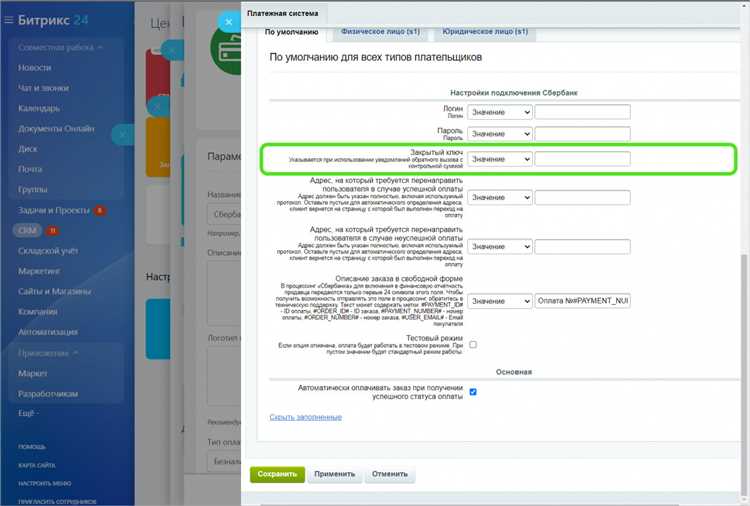Screen dimensions: 750x506
Task: Open Складской учёт in sidebar
Action: (48, 251)
